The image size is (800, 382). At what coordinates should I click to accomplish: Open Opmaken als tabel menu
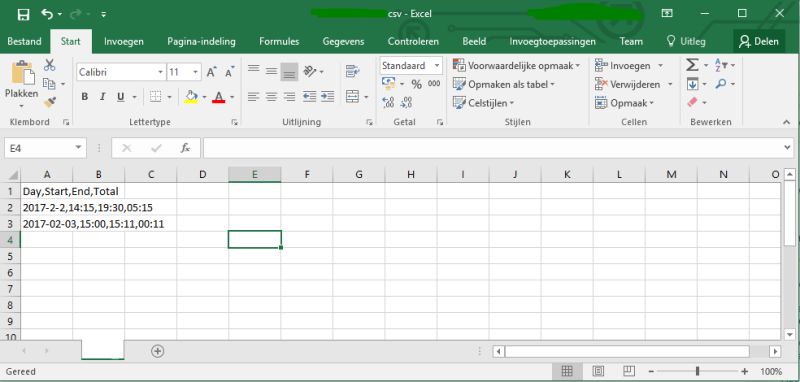(x=504, y=84)
